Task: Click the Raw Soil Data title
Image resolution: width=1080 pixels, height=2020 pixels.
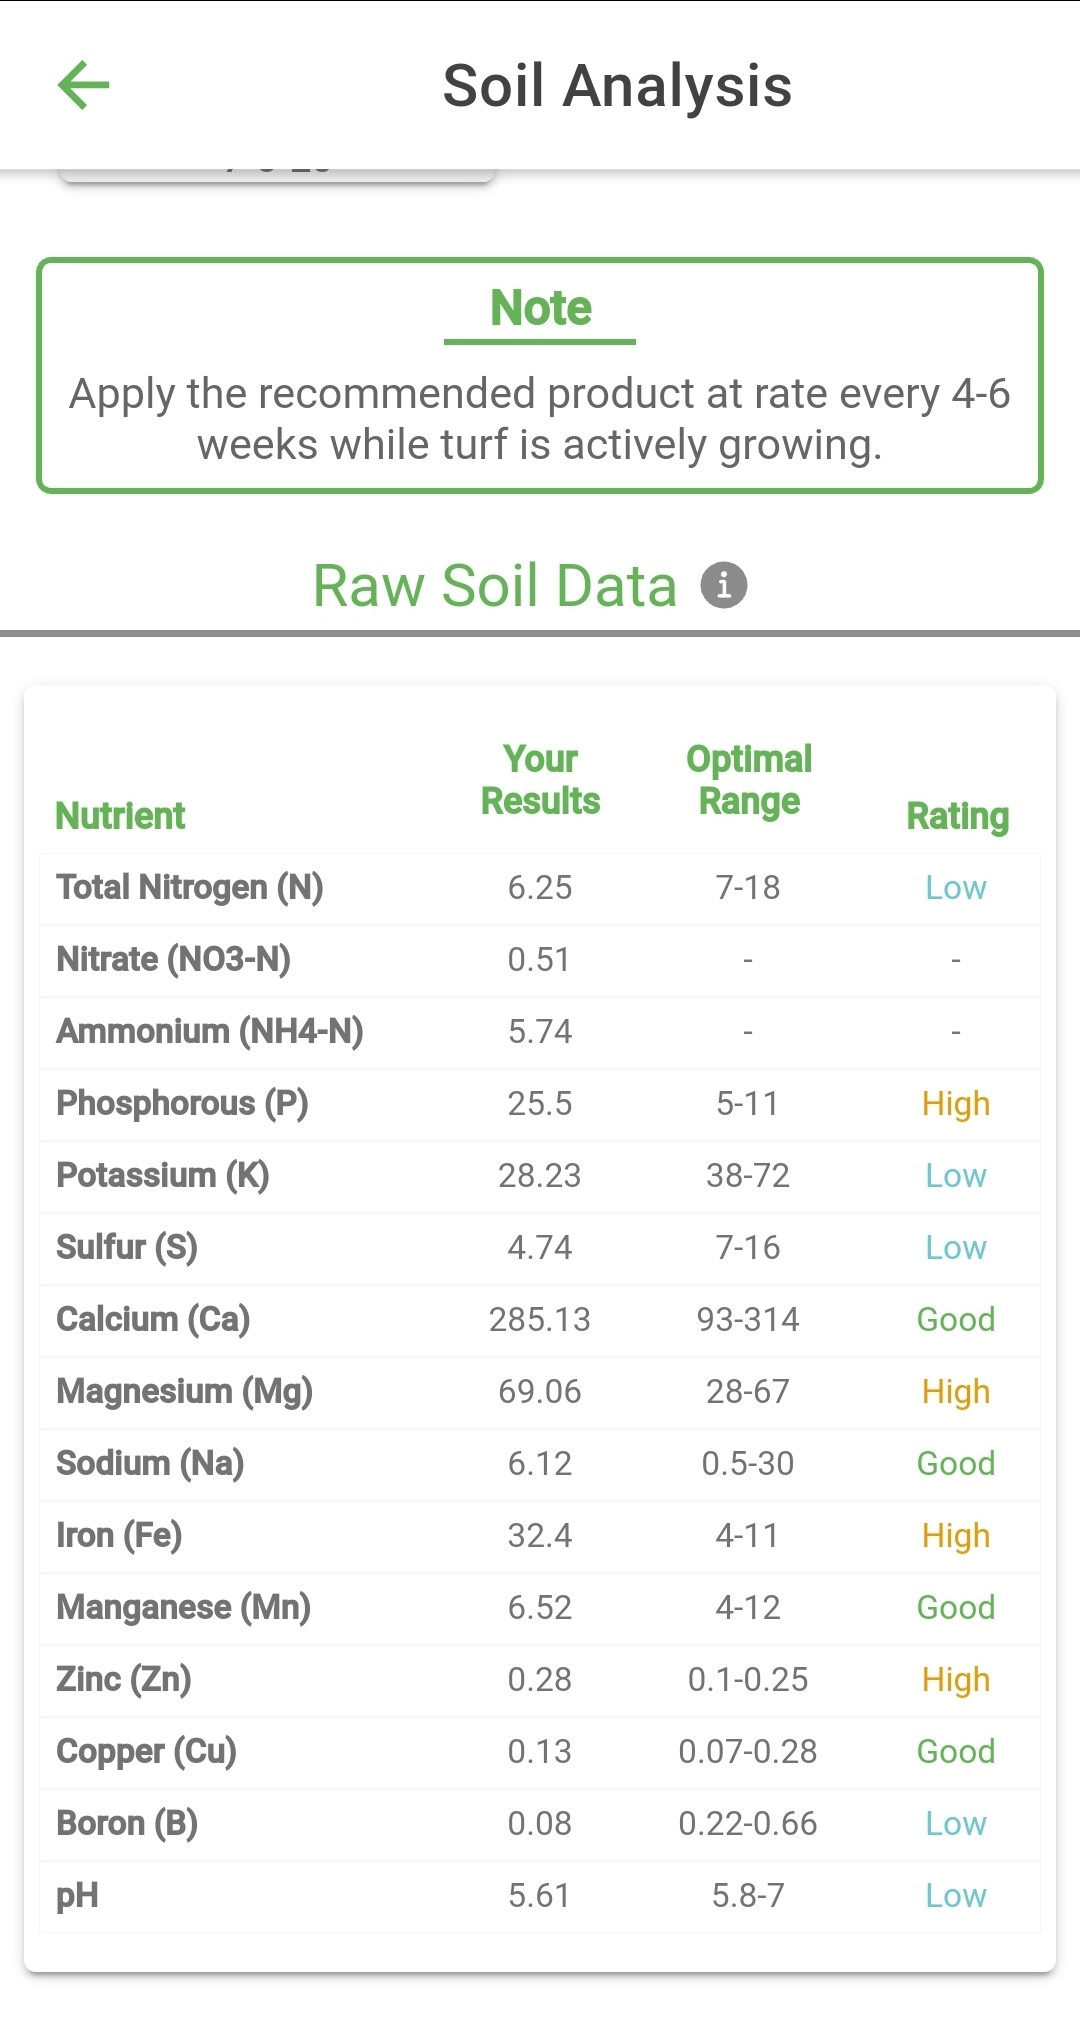Action: (x=495, y=585)
